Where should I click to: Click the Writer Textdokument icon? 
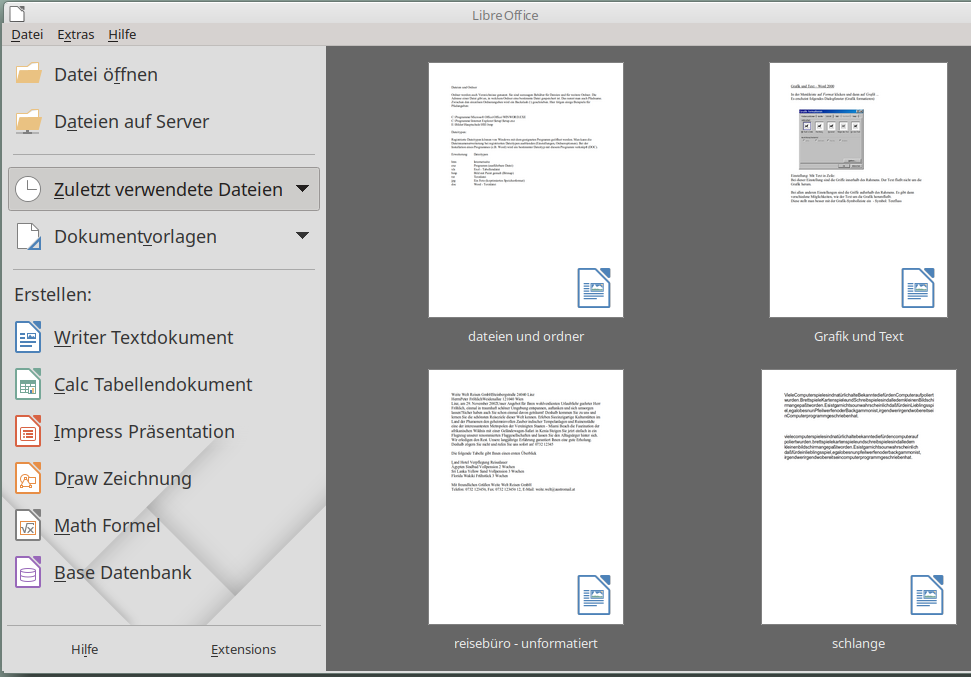pos(28,337)
